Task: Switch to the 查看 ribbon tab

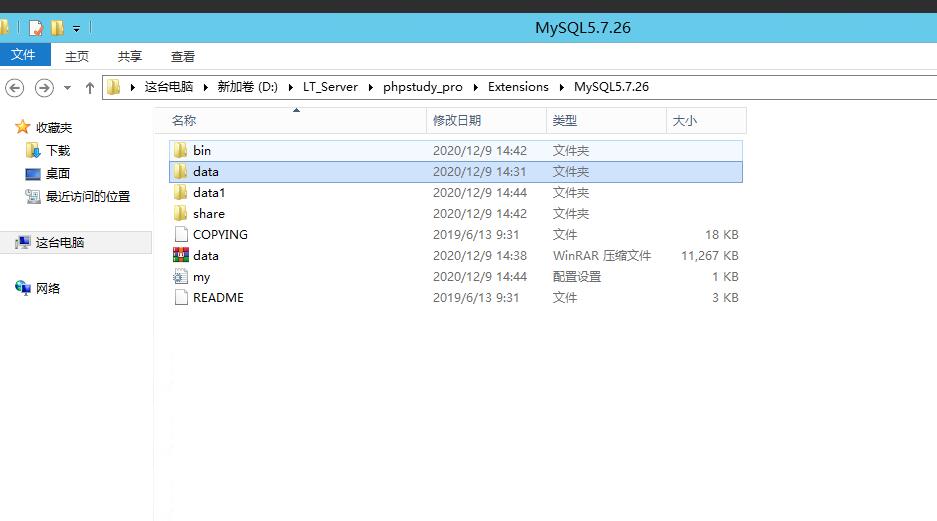Action: (183, 57)
